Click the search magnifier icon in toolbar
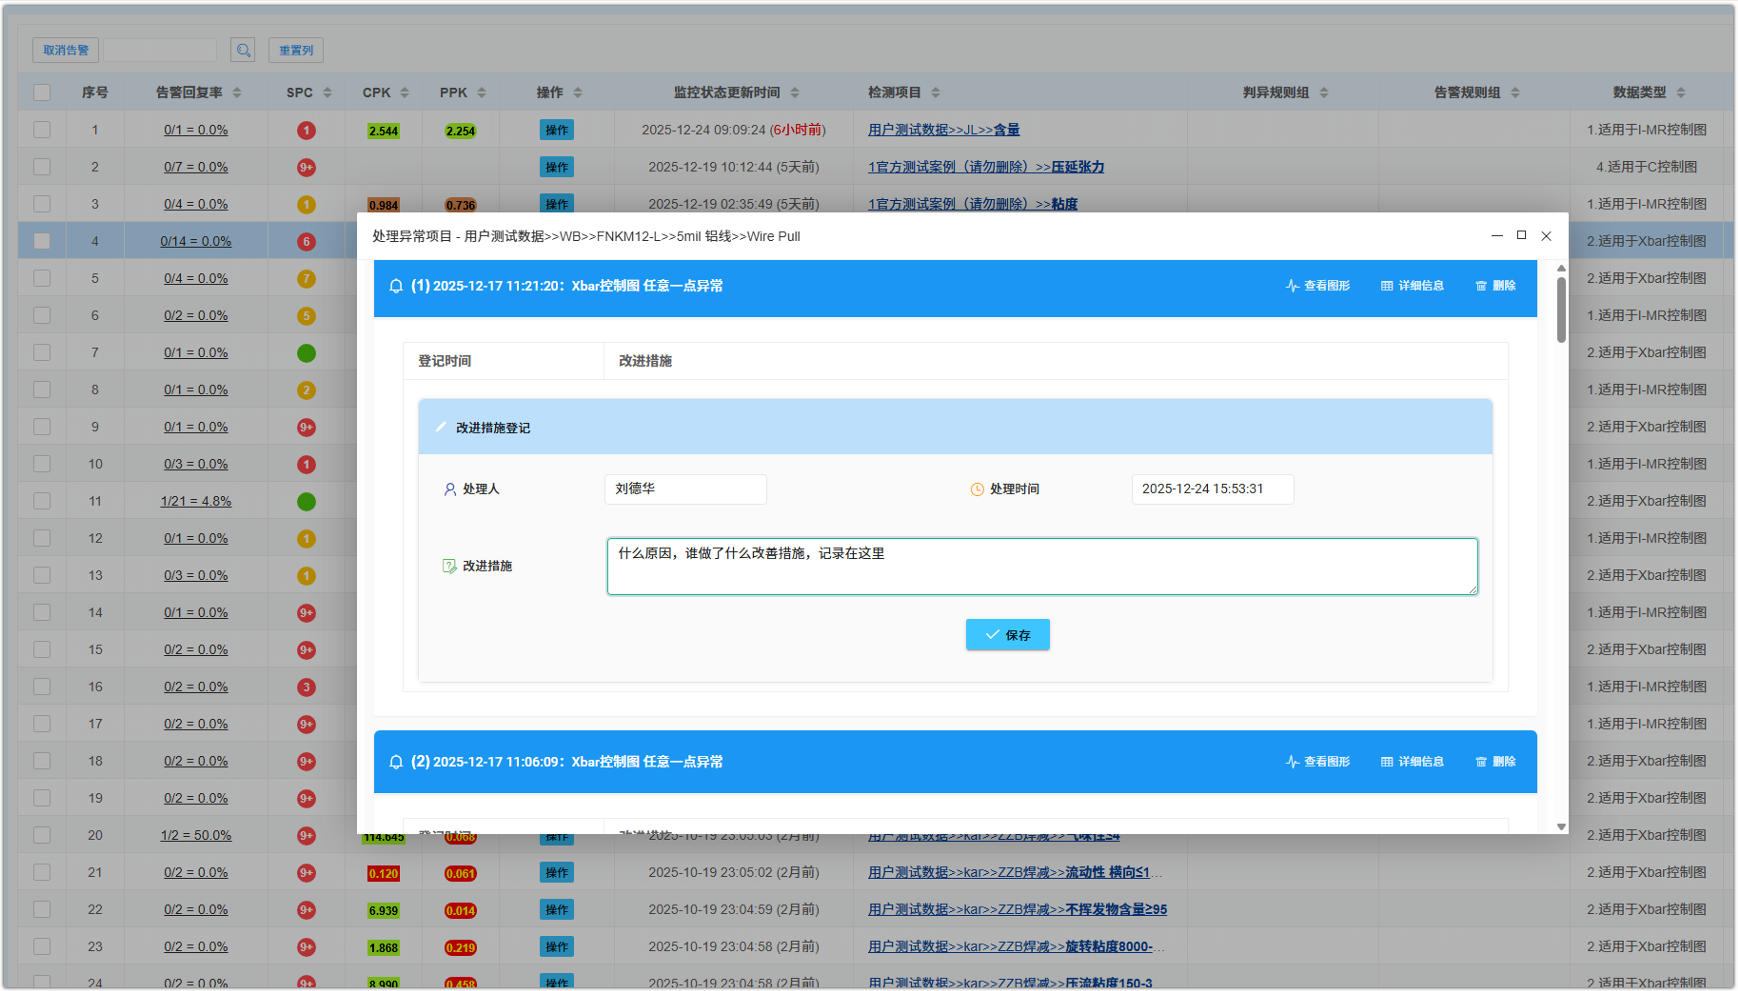This screenshot has width=1738, height=991. point(243,50)
